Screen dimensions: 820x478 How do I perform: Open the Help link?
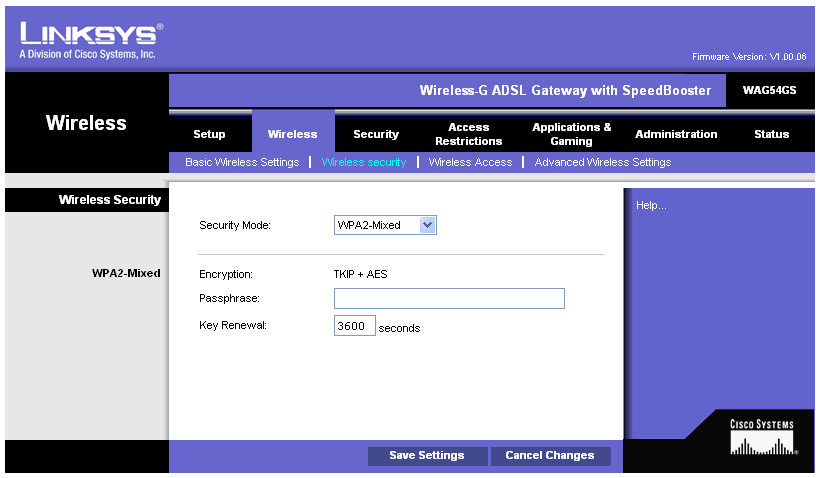[x=651, y=206]
